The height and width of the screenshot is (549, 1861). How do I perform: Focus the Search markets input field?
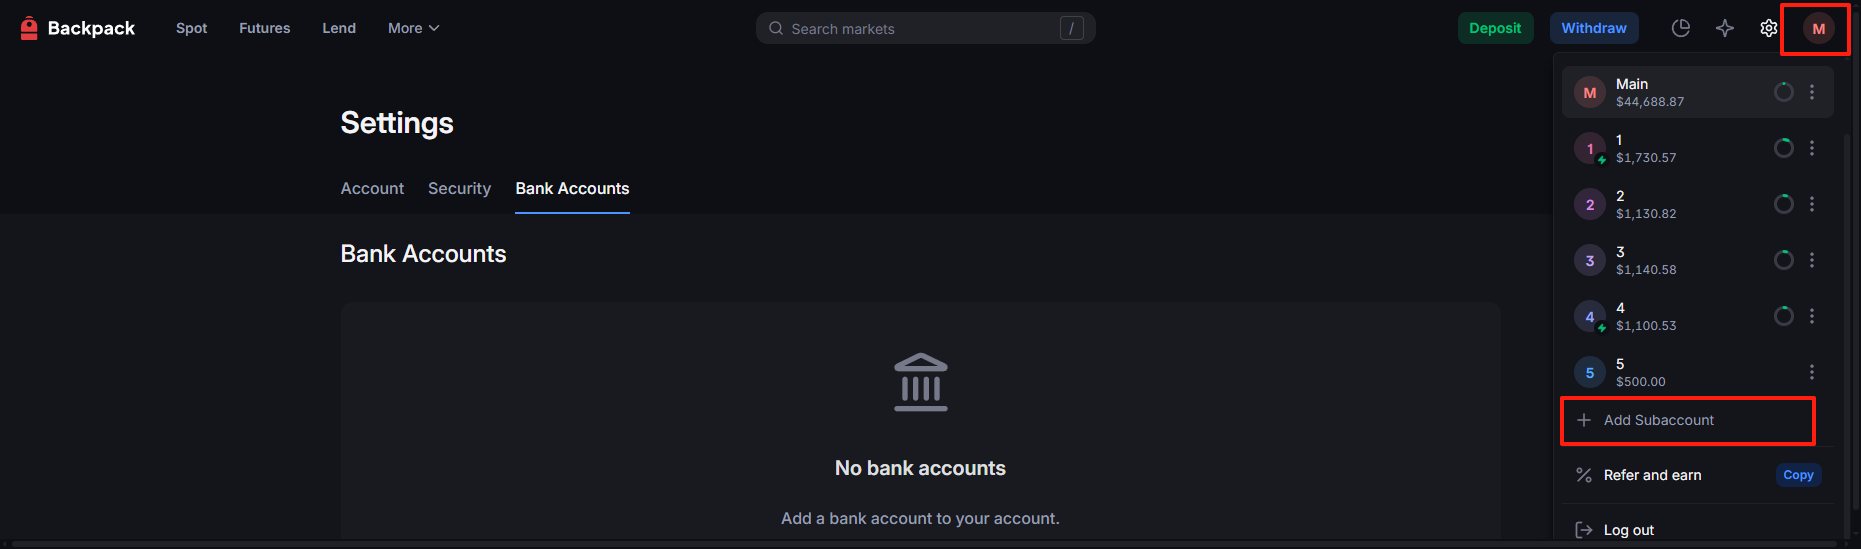point(920,29)
